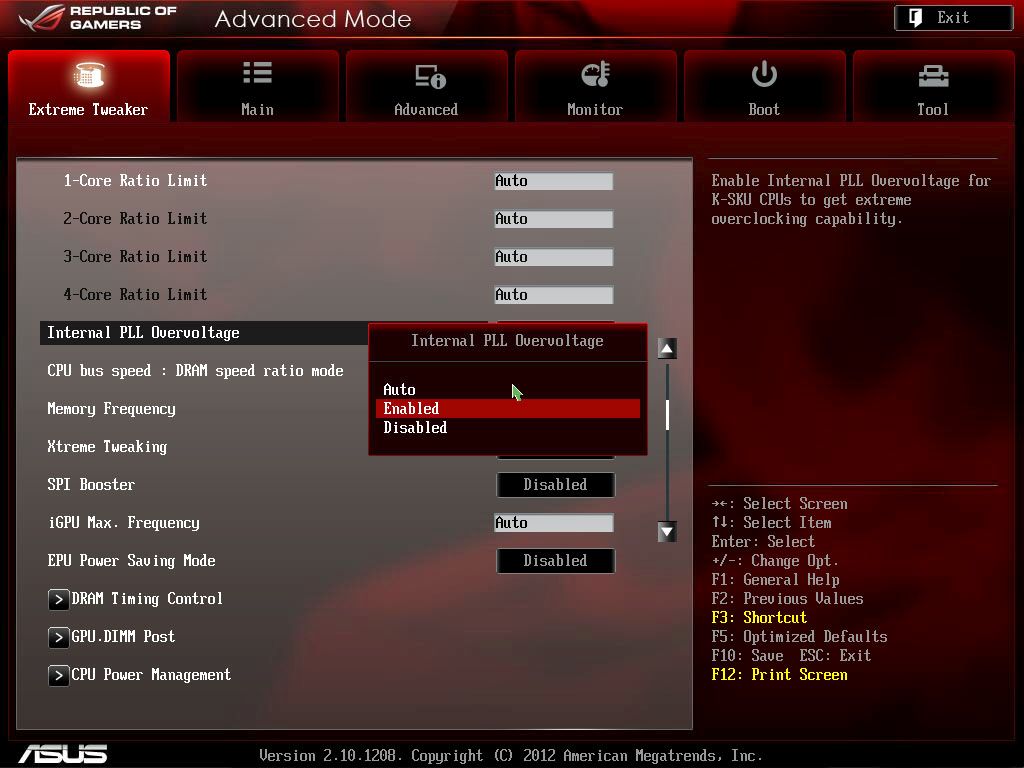The width and height of the screenshot is (1024, 768).
Task: Click the Boot tab power icon
Action: point(764,73)
